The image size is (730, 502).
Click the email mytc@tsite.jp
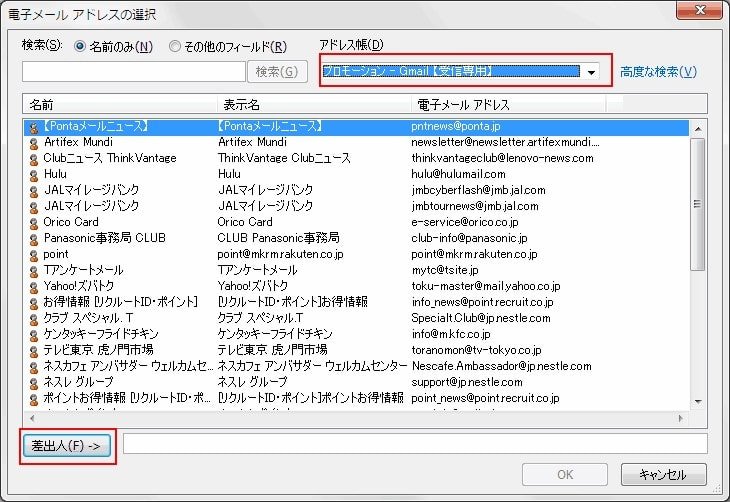(x=445, y=270)
